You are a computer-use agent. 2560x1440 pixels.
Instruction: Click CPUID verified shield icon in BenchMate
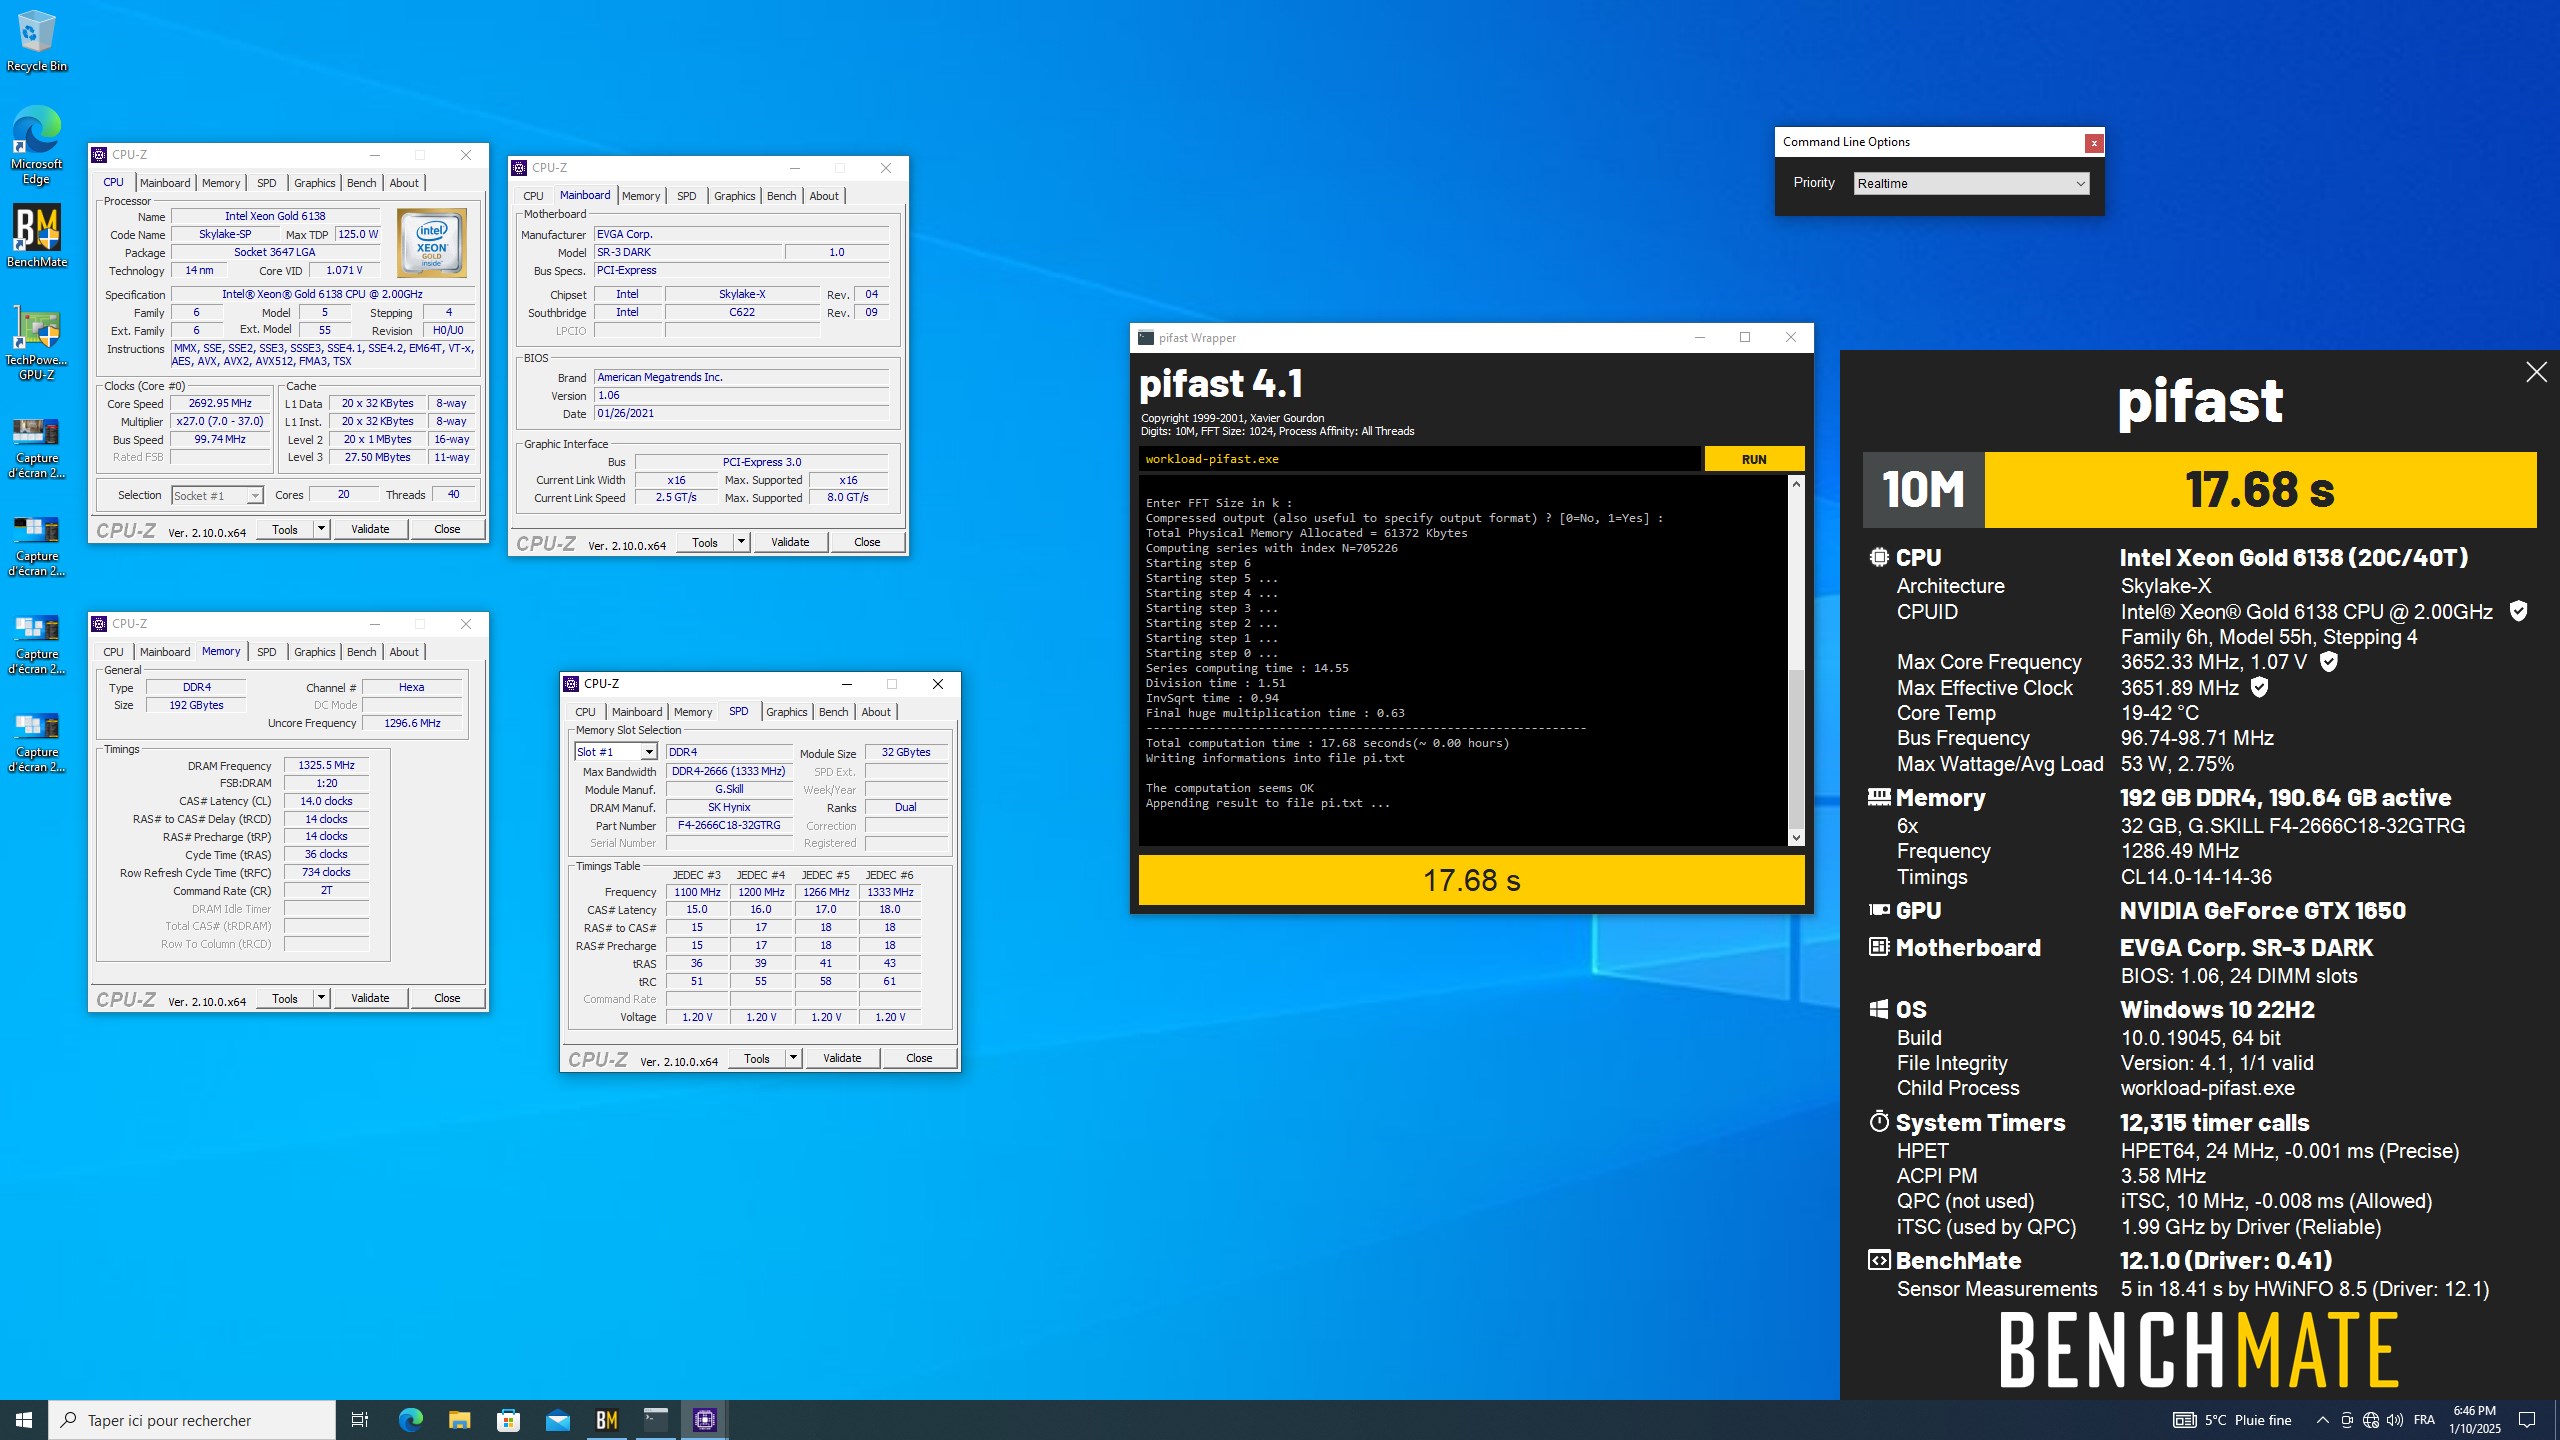pos(2518,611)
